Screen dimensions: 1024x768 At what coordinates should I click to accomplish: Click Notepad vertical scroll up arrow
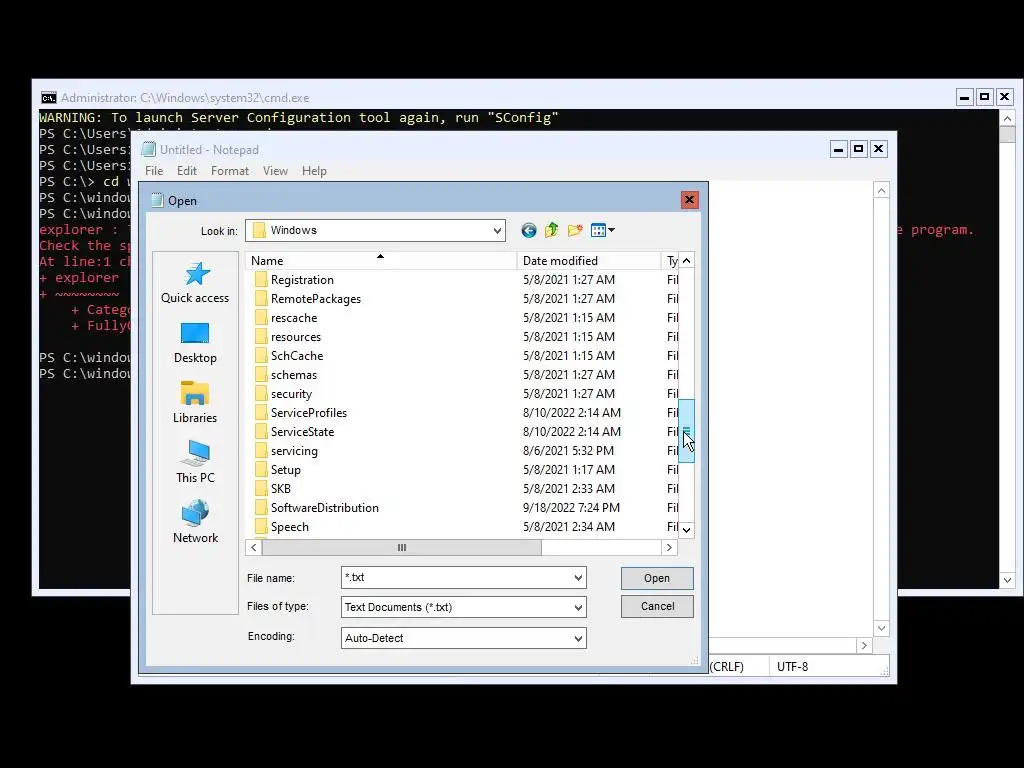click(x=882, y=190)
